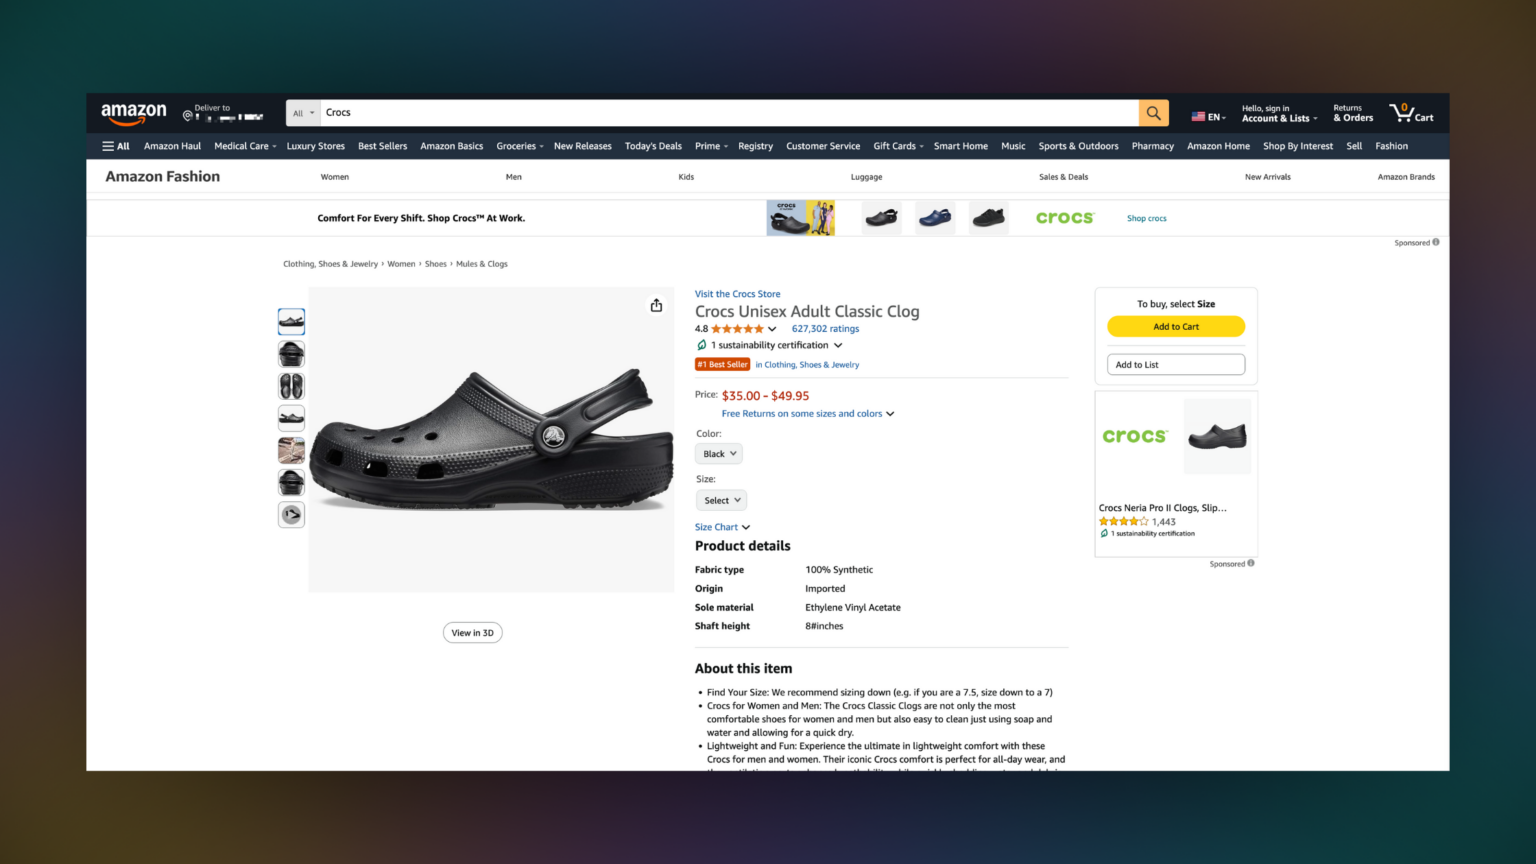Open the Size selection dropdown
Screen dimensions: 1536x864
pos(720,500)
